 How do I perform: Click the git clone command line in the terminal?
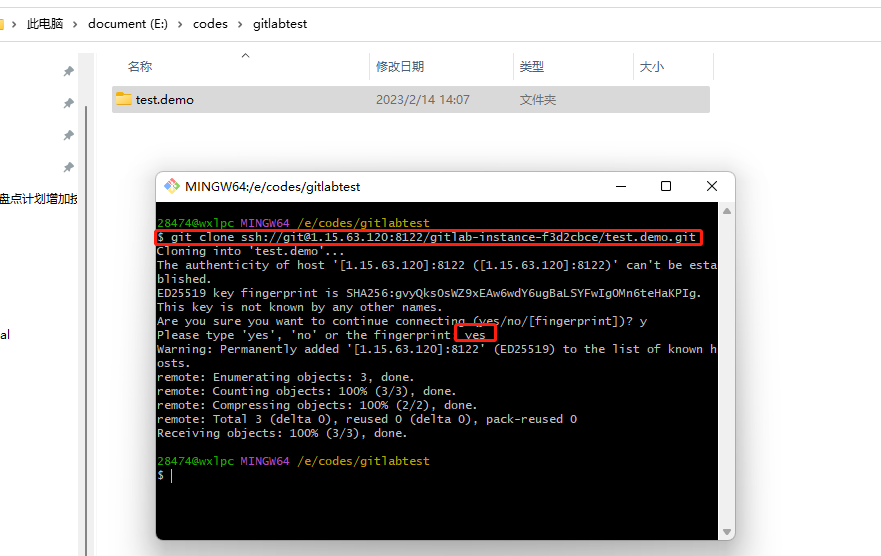click(x=427, y=237)
